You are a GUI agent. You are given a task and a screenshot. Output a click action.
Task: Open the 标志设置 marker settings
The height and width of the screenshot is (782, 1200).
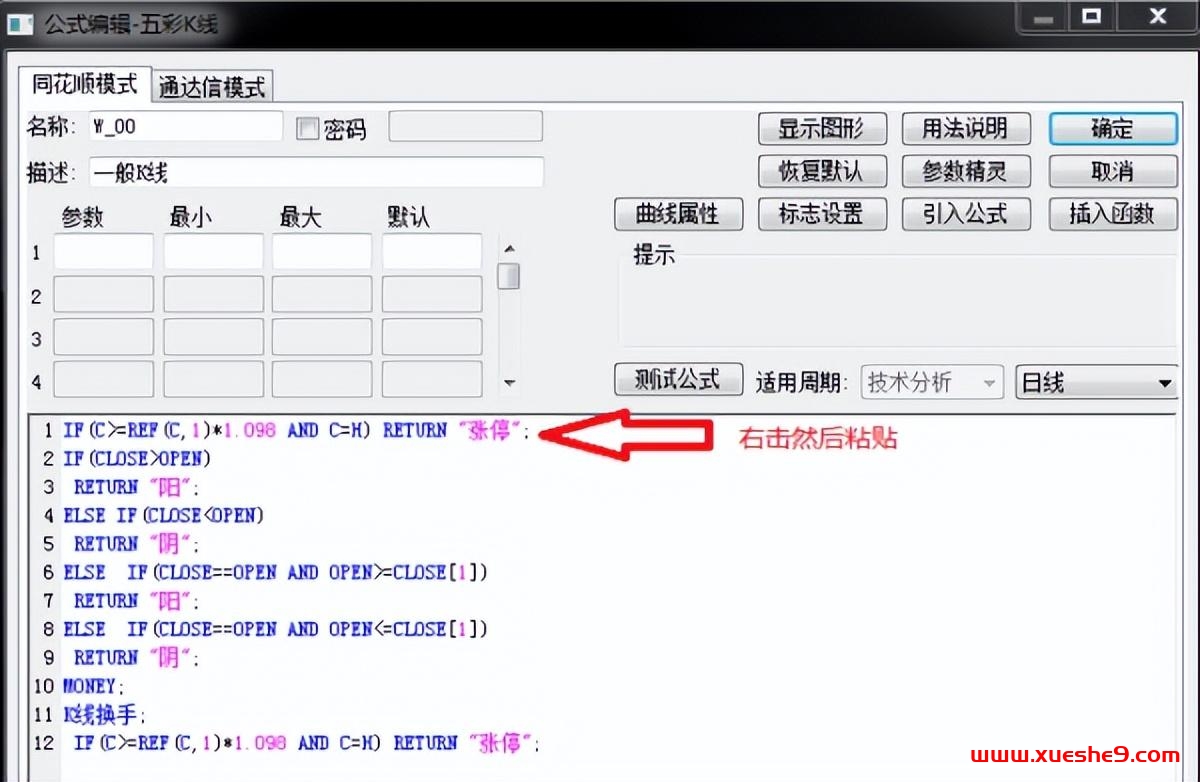(822, 214)
